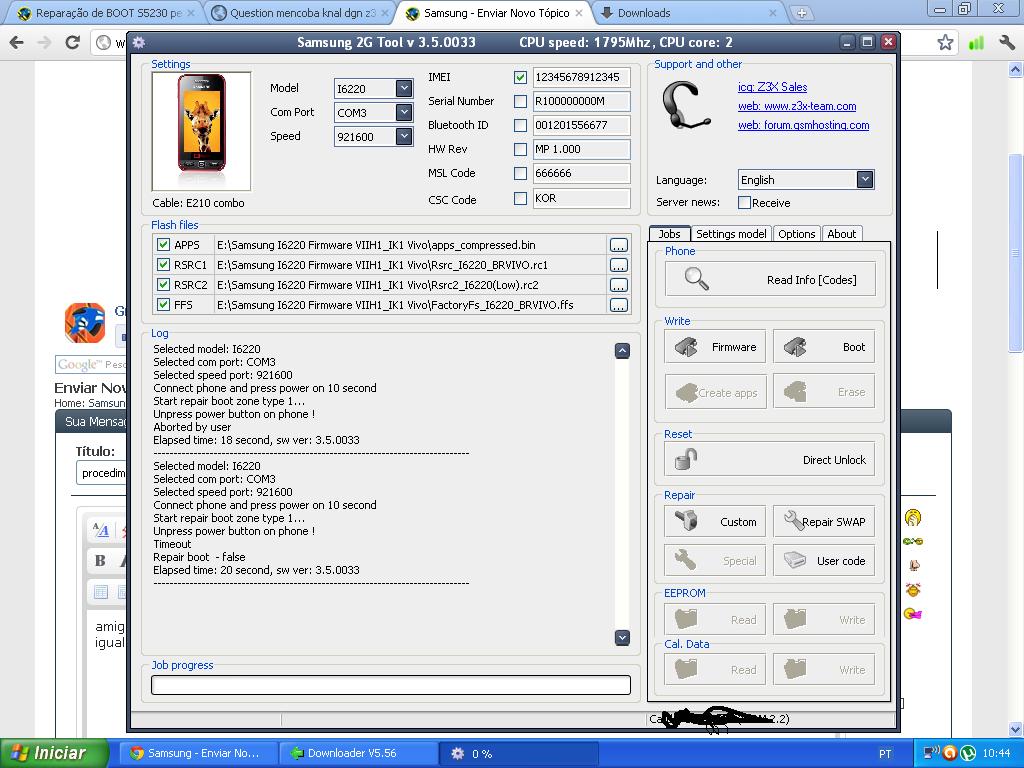The width and height of the screenshot is (1024, 768).
Task: Click the Samsung - Enviar No... taskbar item
Action: [x=199, y=753]
